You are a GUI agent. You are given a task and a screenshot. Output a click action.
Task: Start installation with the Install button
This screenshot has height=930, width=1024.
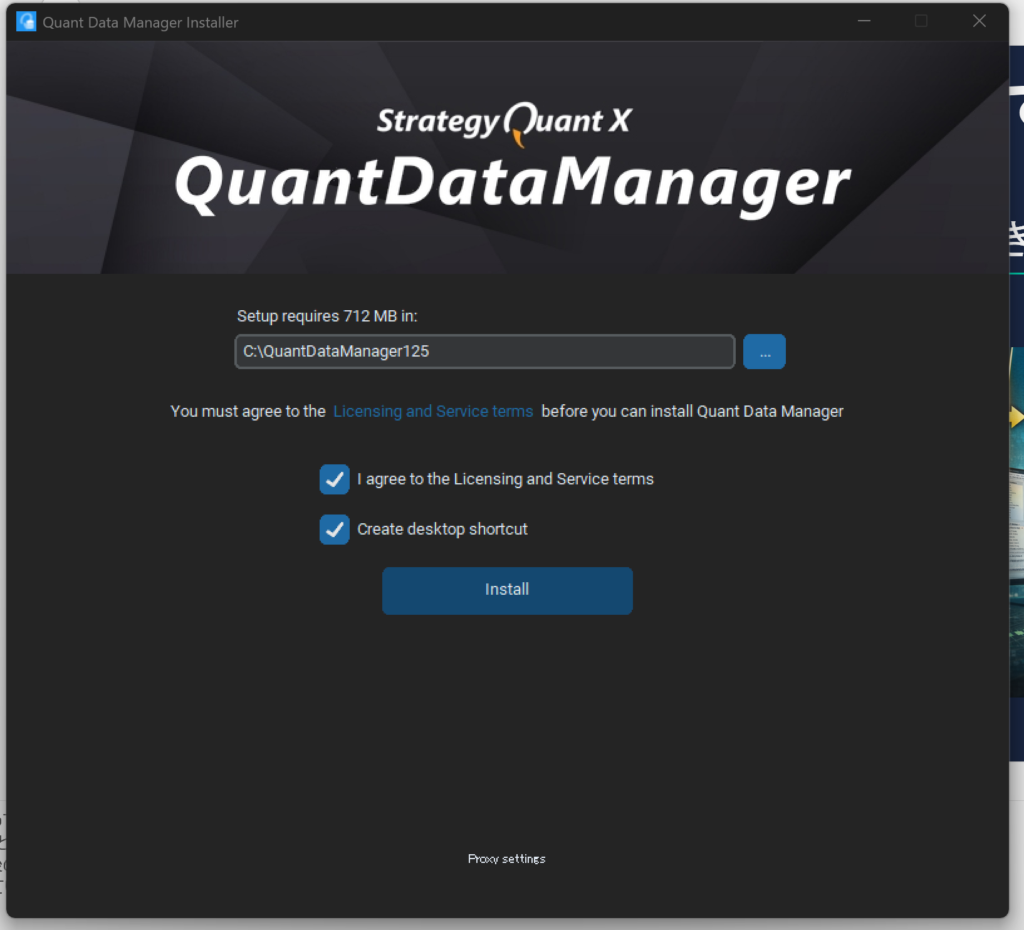coord(507,590)
